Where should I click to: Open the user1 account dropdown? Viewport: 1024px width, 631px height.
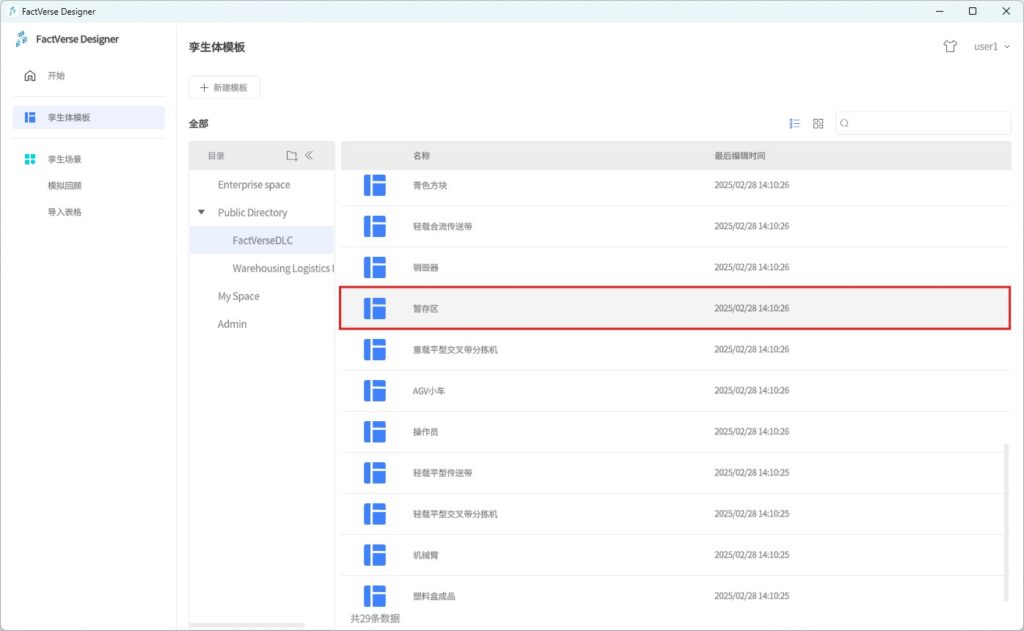coord(991,46)
